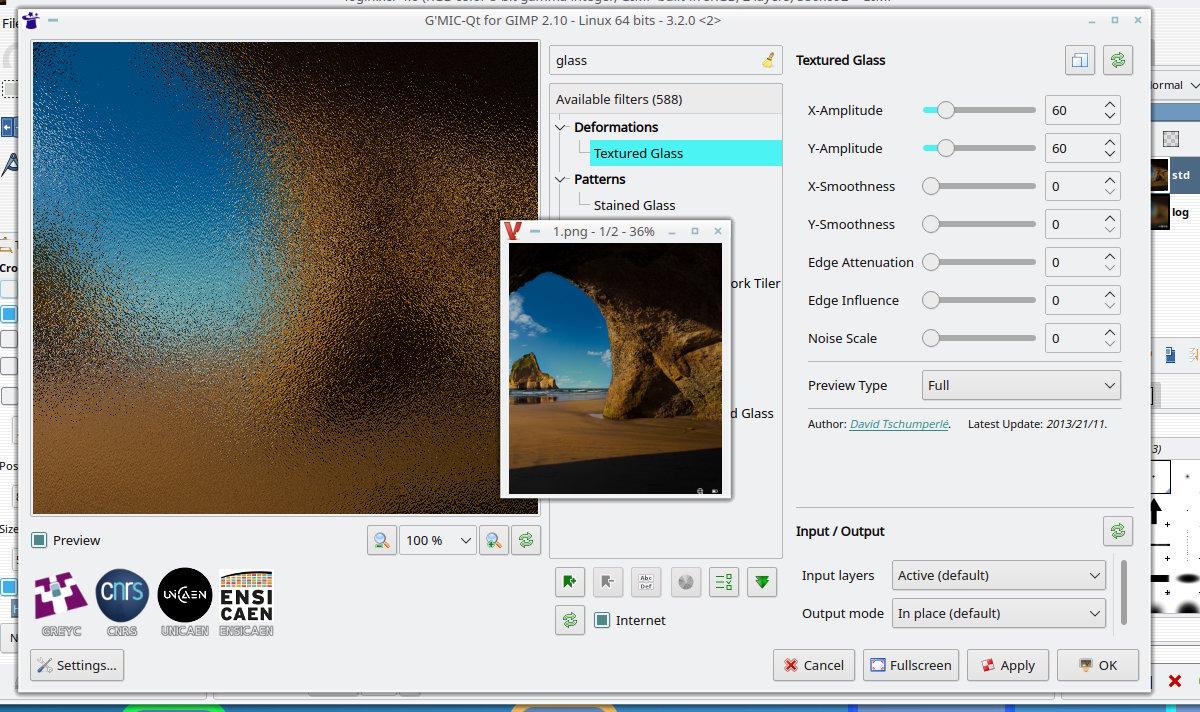The height and width of the screenshot is (712, 1200).
Task: Click the Latest Update 2013/21/11 text
Action: [x=1037, y=424]
